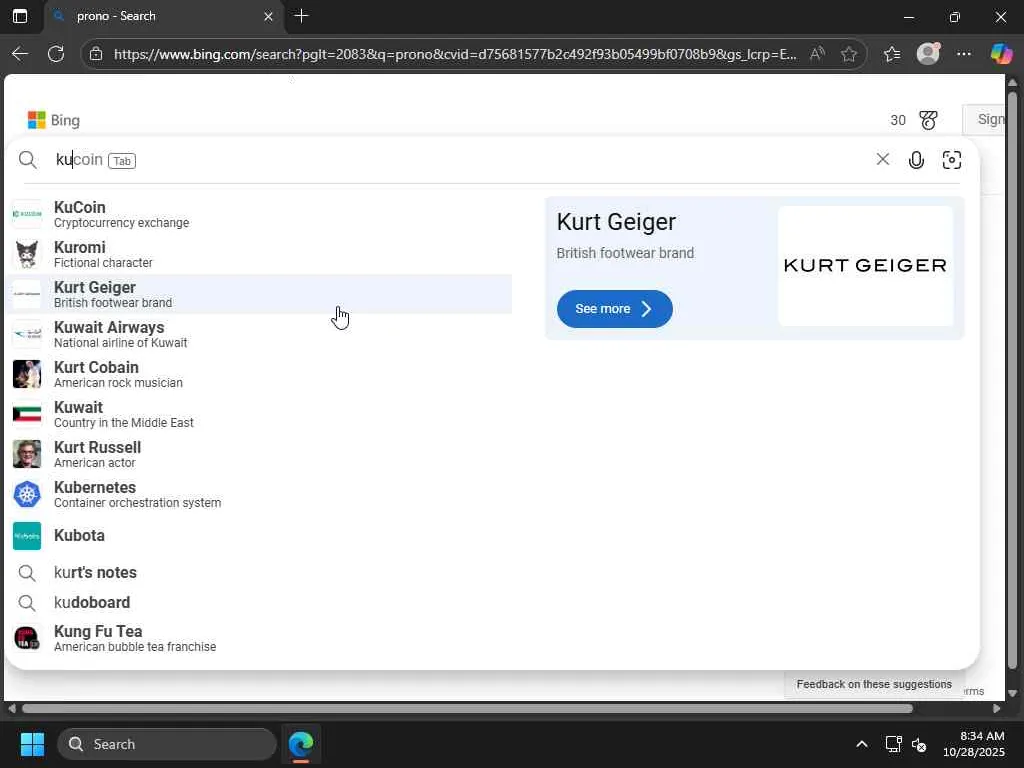Image resolution: width=1024 pixels, height=768 pixels.
Task: Accept Tab autocomplete hint
Action: [122, 161]
